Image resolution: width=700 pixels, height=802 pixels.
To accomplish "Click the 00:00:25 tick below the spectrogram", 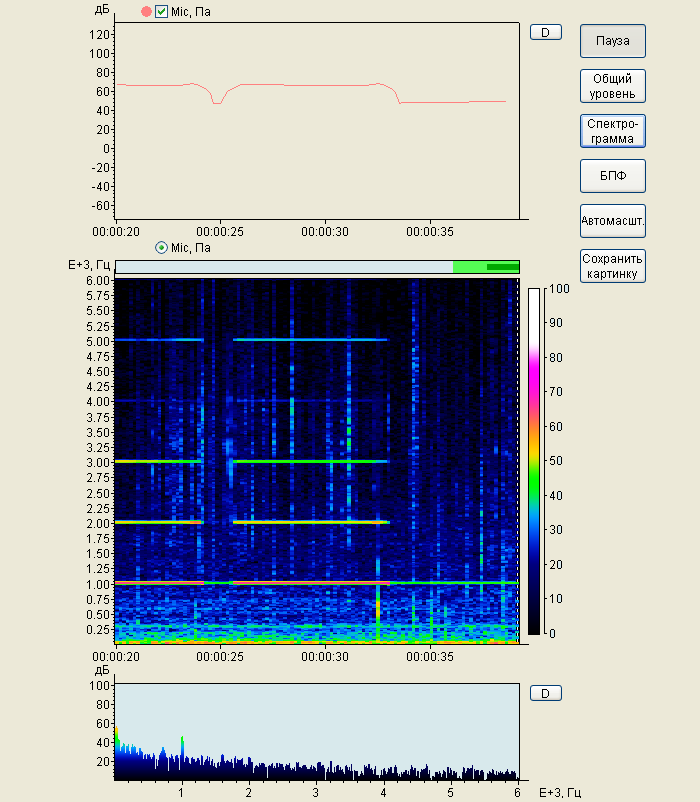I will point(221,657).
